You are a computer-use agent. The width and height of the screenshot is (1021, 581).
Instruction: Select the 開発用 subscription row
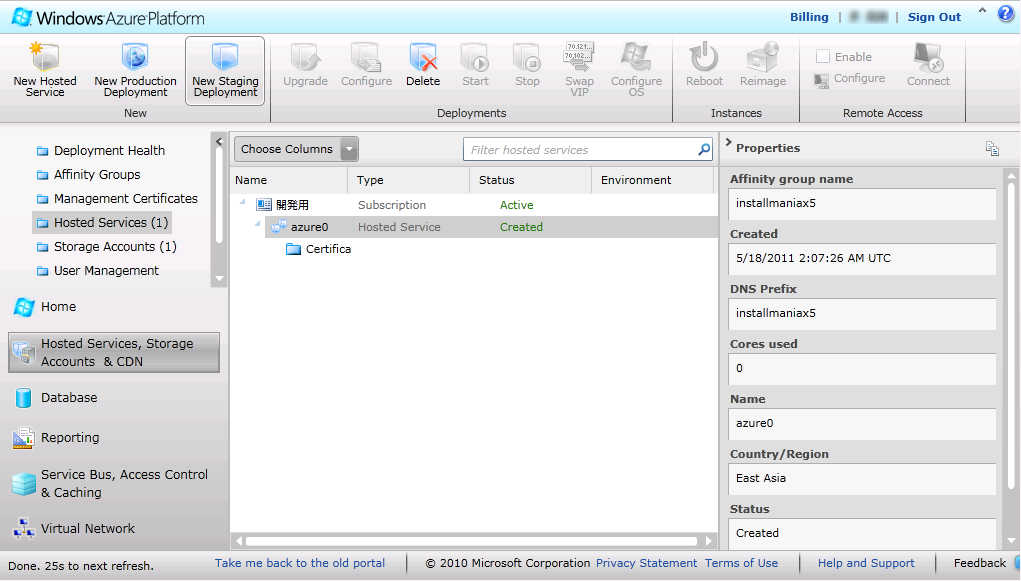coord(475,205)
